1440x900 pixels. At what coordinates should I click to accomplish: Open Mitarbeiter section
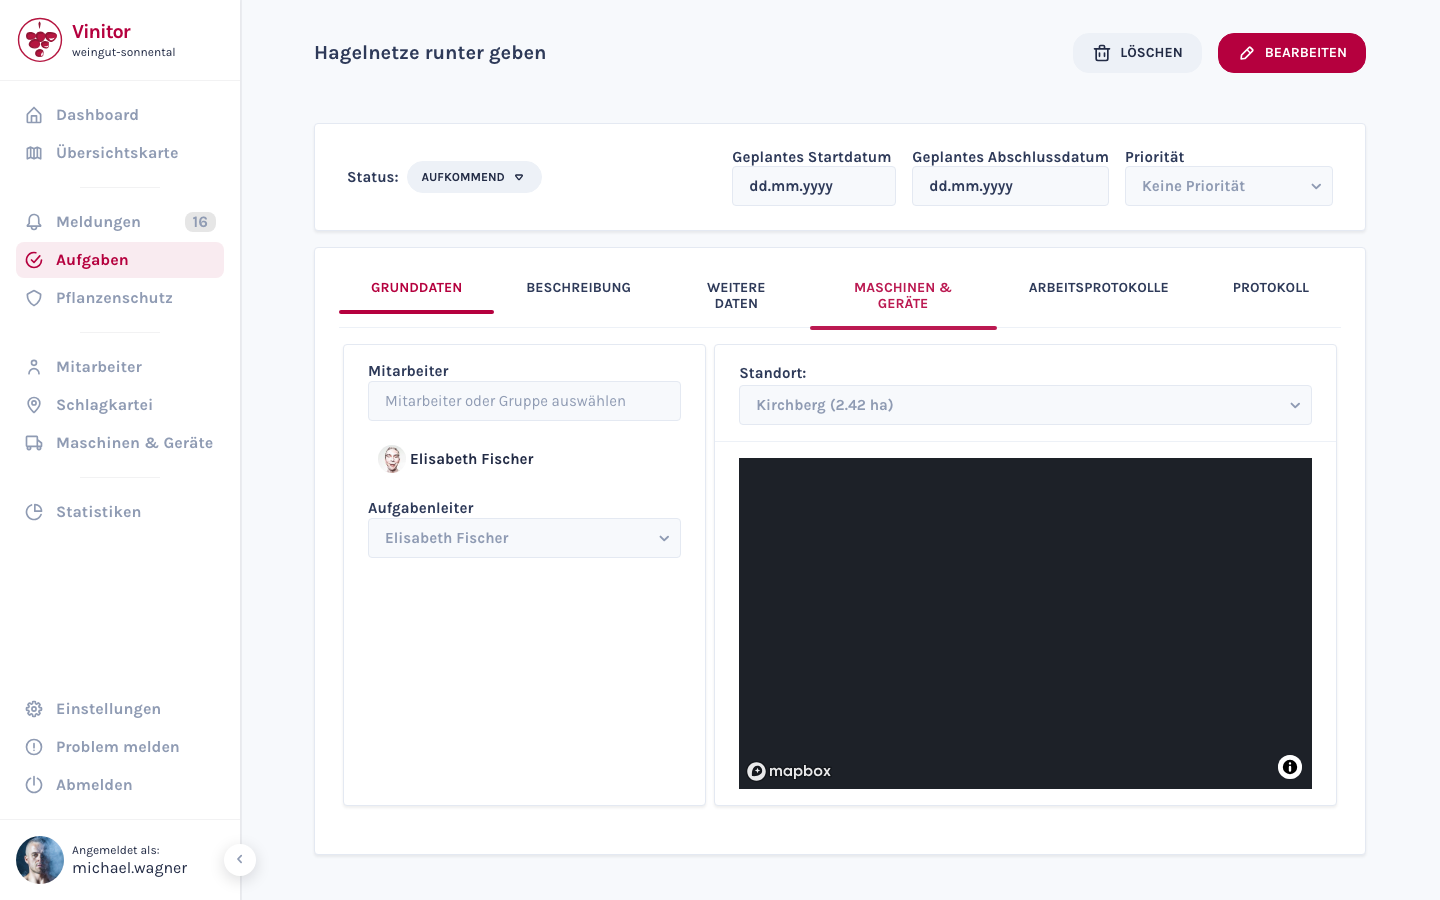click(x=120, y=367)
